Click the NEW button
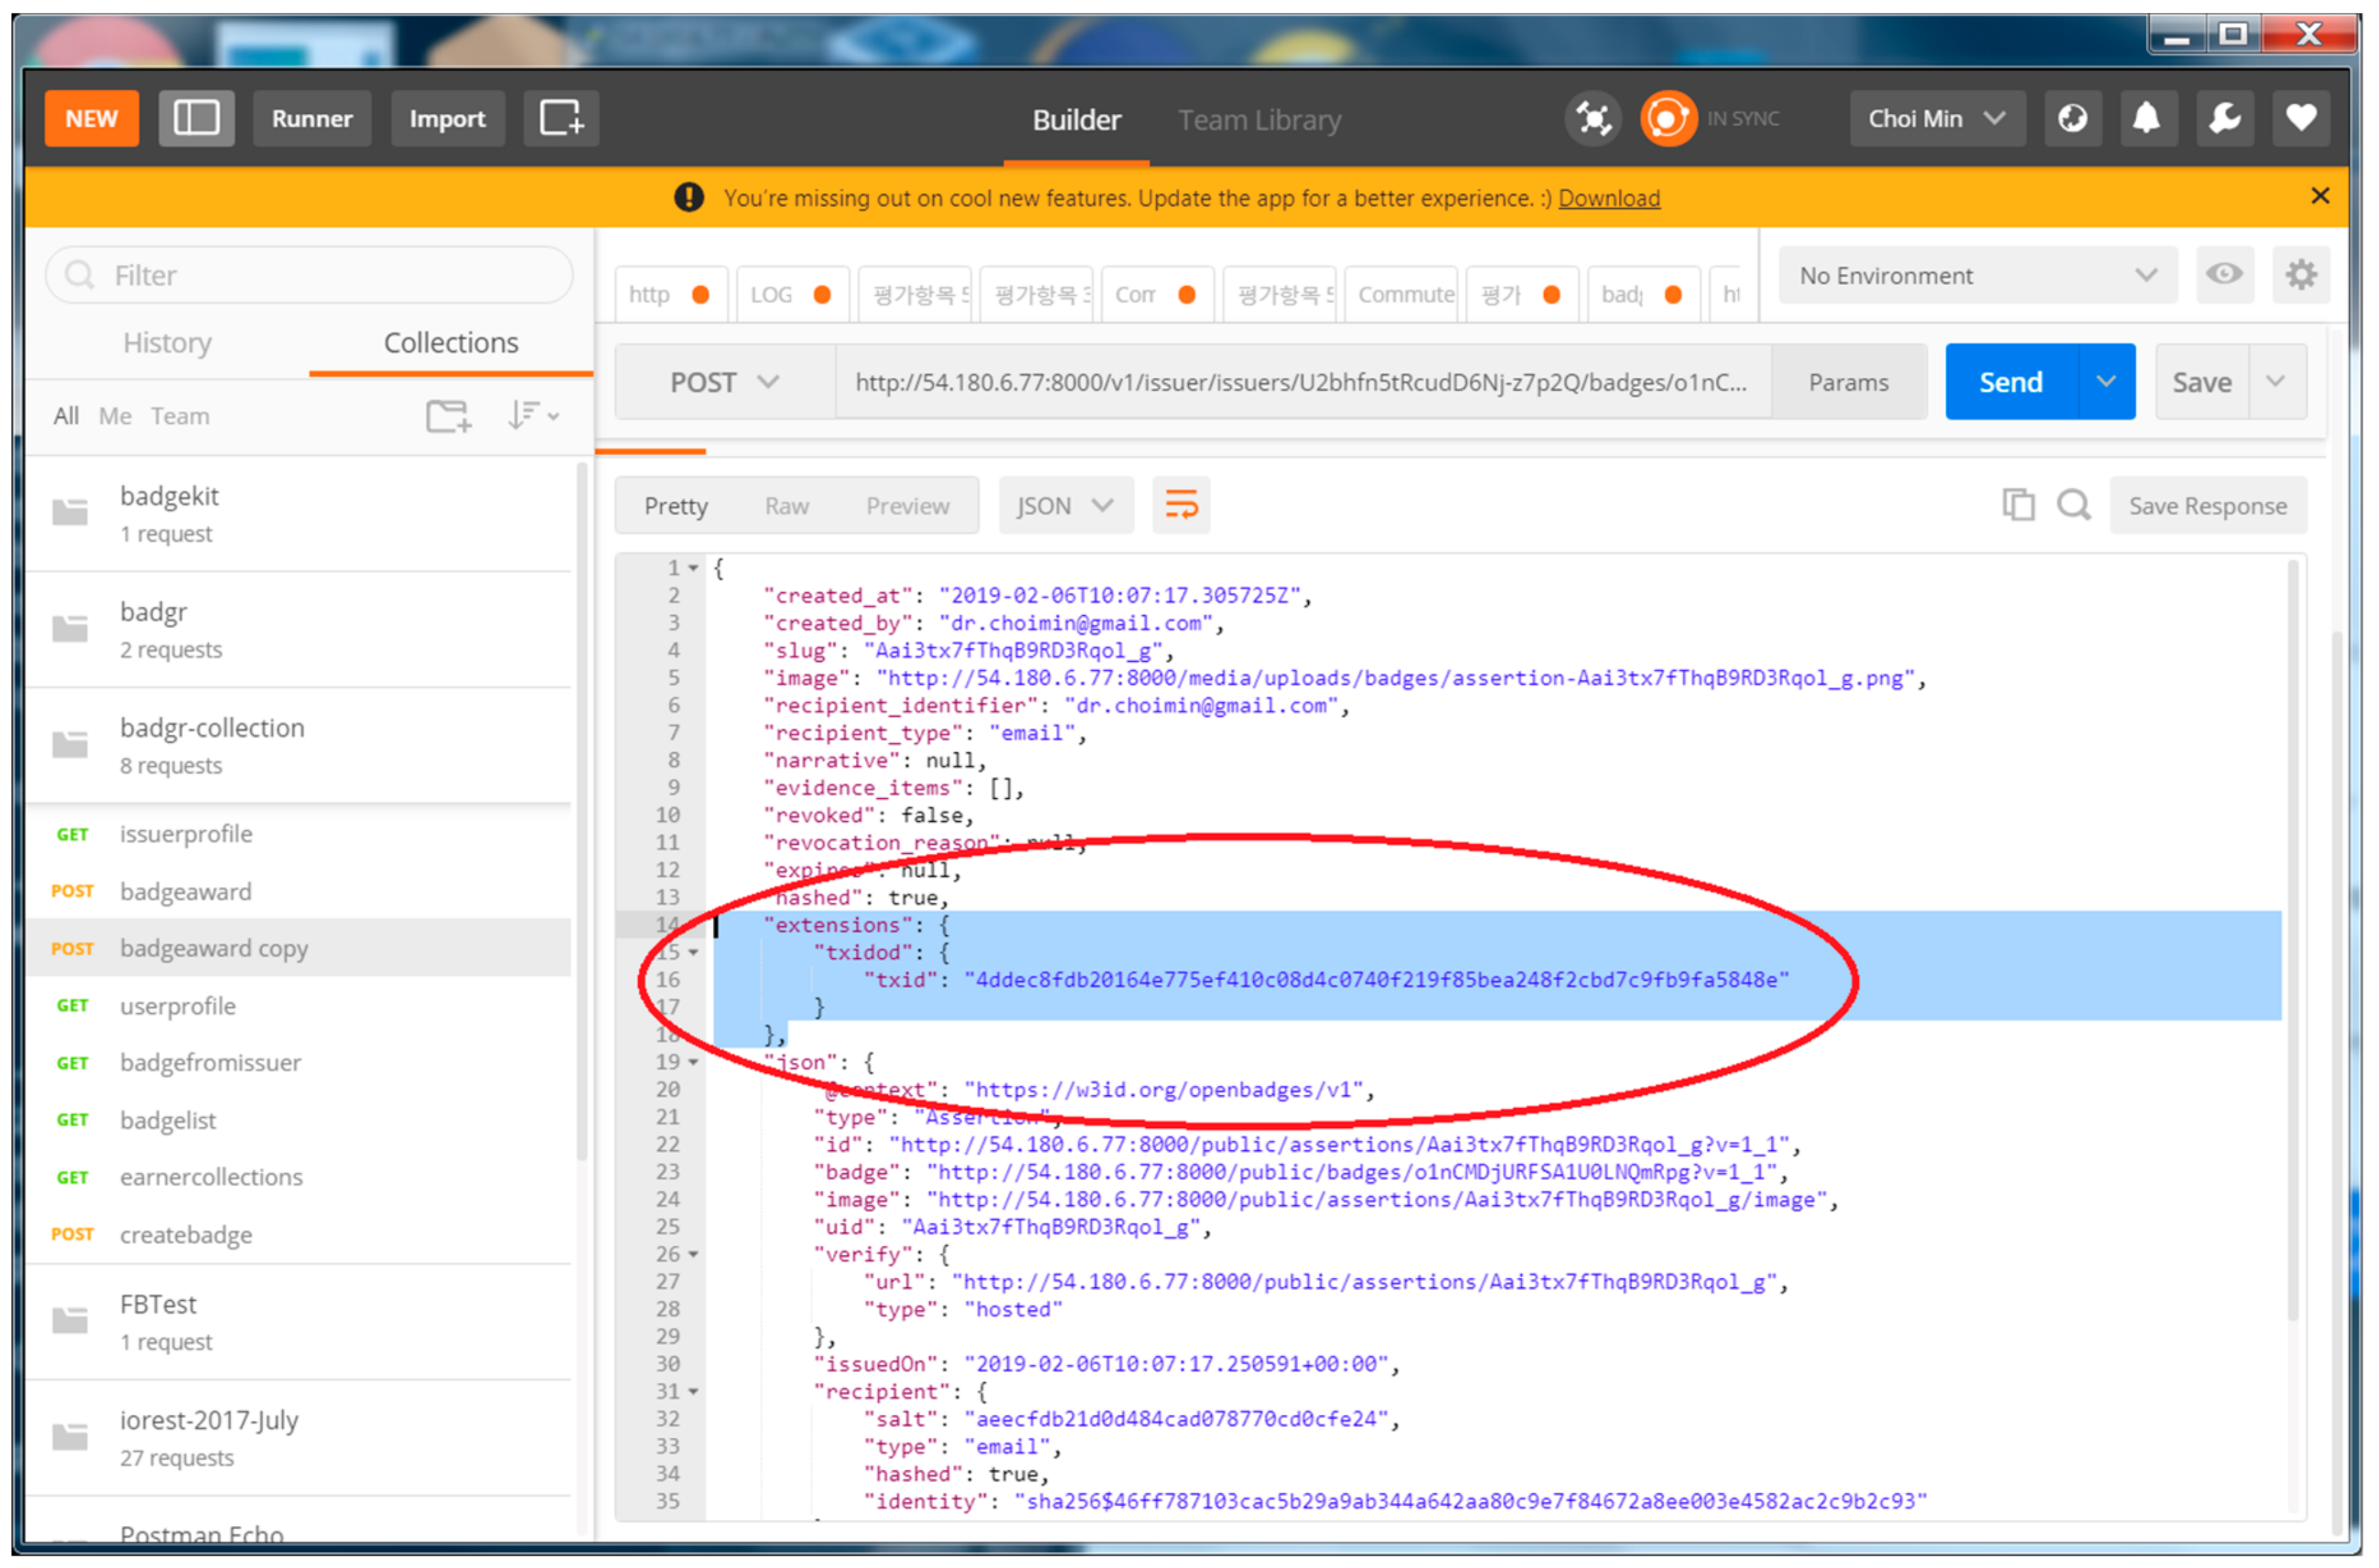2379x1568 pixels. pyautogui.click(x=92, y=119)
